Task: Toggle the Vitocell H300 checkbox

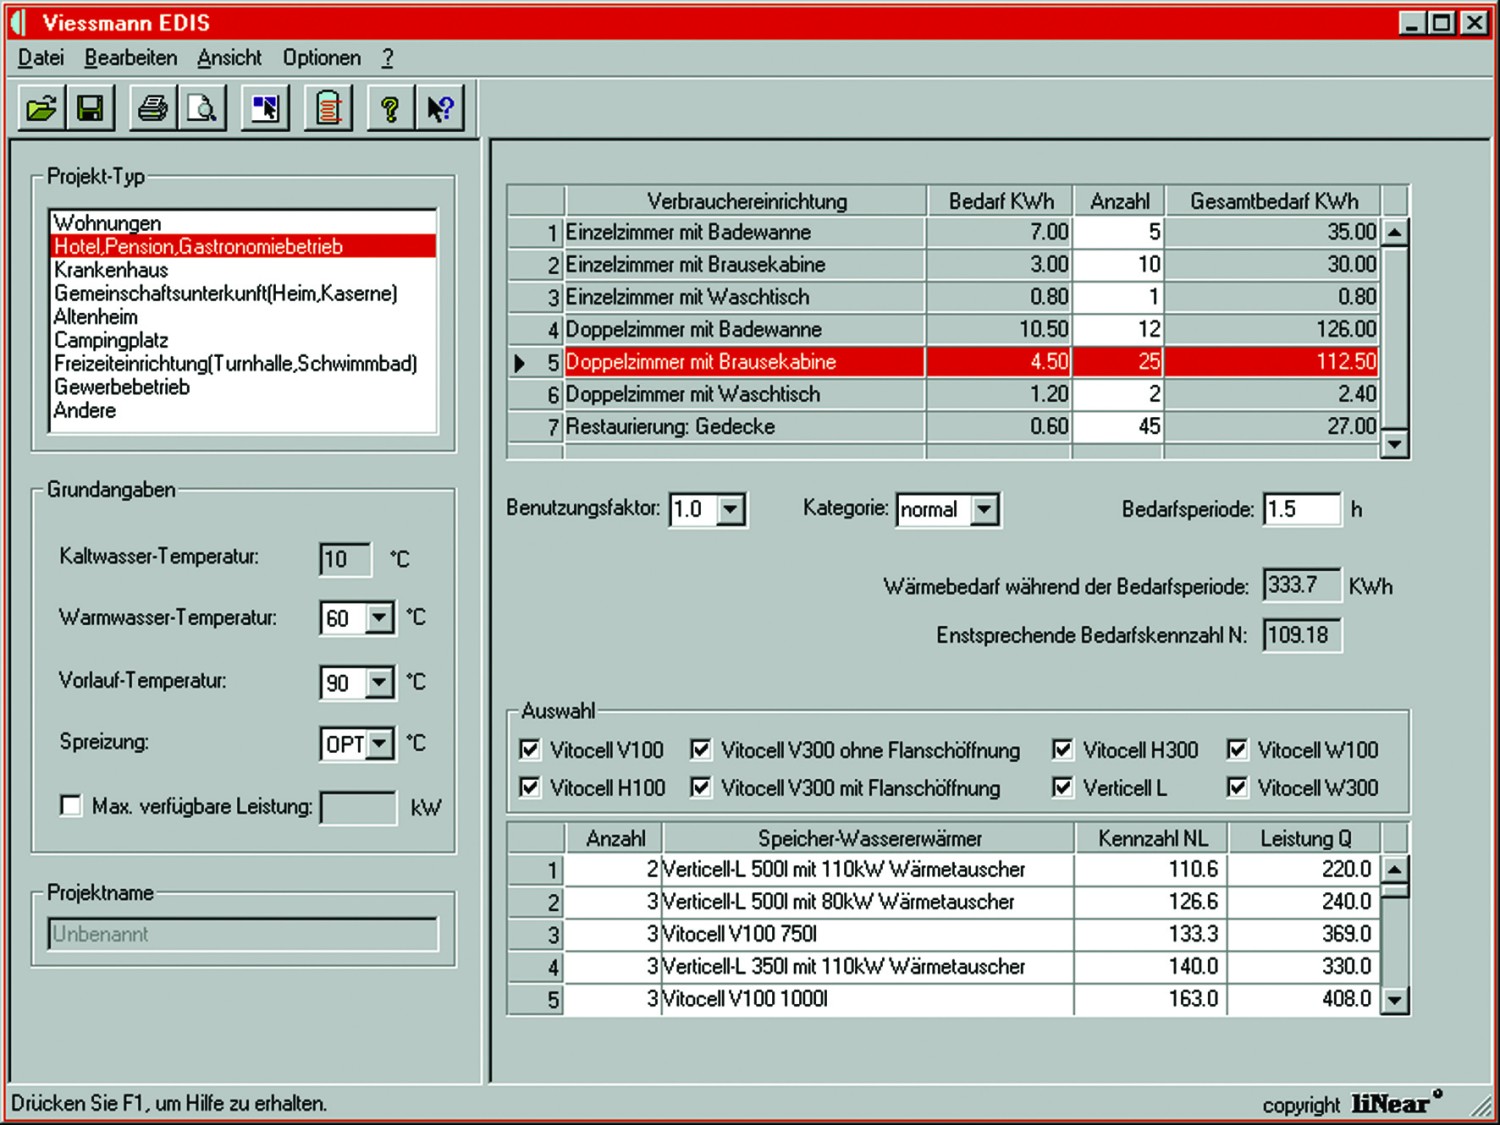Action: click(x=1063, y=749)
